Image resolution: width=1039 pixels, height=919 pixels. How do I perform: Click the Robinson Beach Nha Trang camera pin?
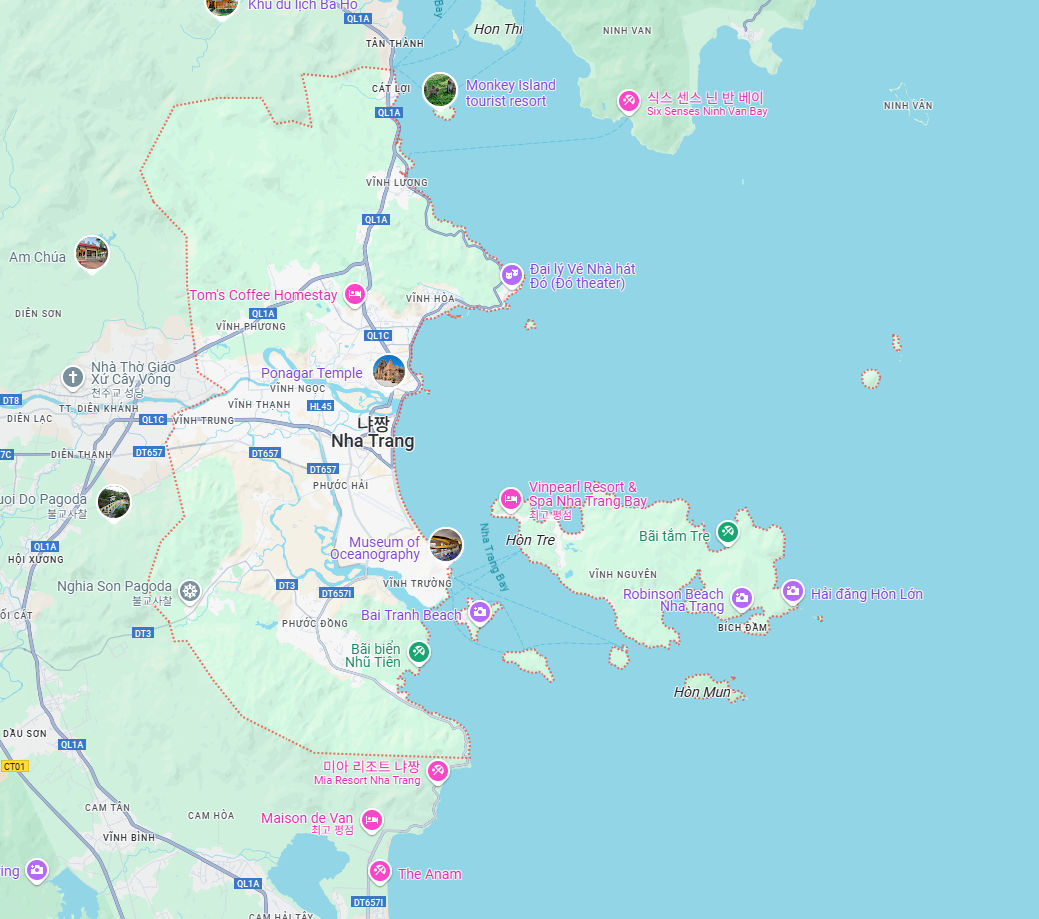pyautogui.click(x=741, y=599)
